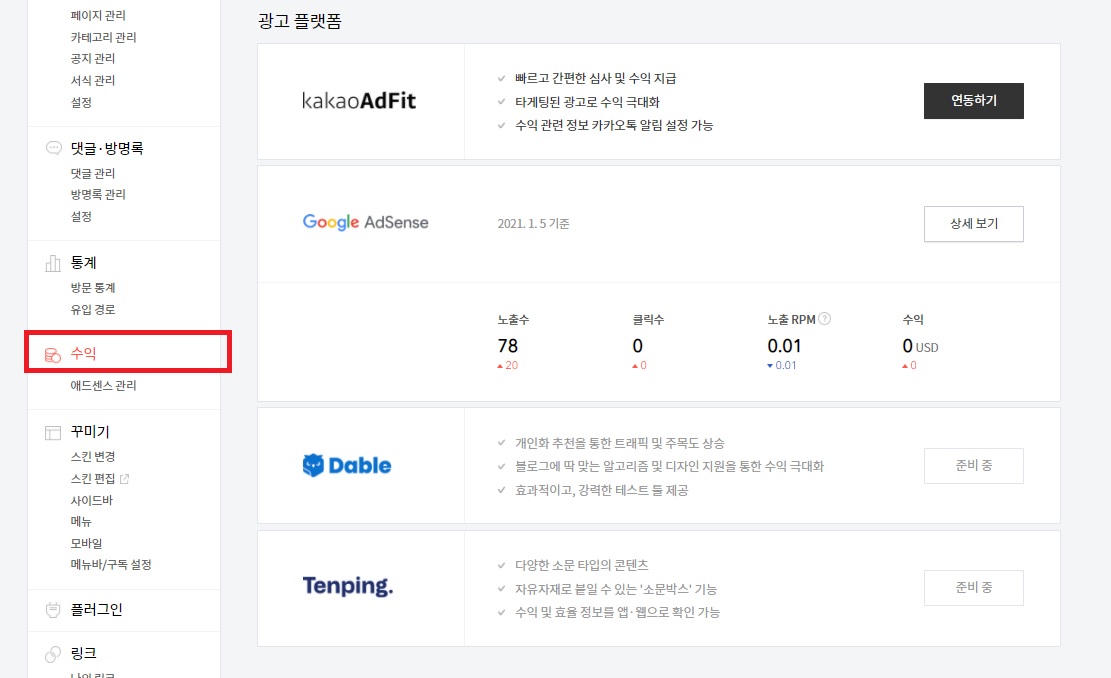Click the 클릭수 label
1111x678 pixels.
[648, 320]
